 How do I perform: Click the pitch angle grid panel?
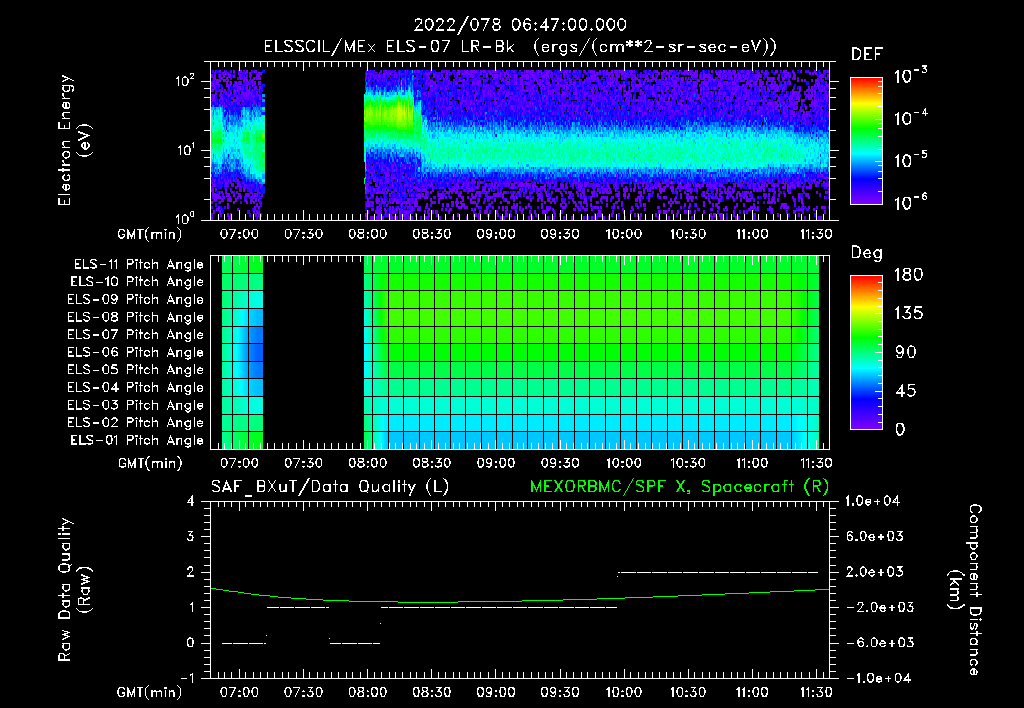click(520, 352)
